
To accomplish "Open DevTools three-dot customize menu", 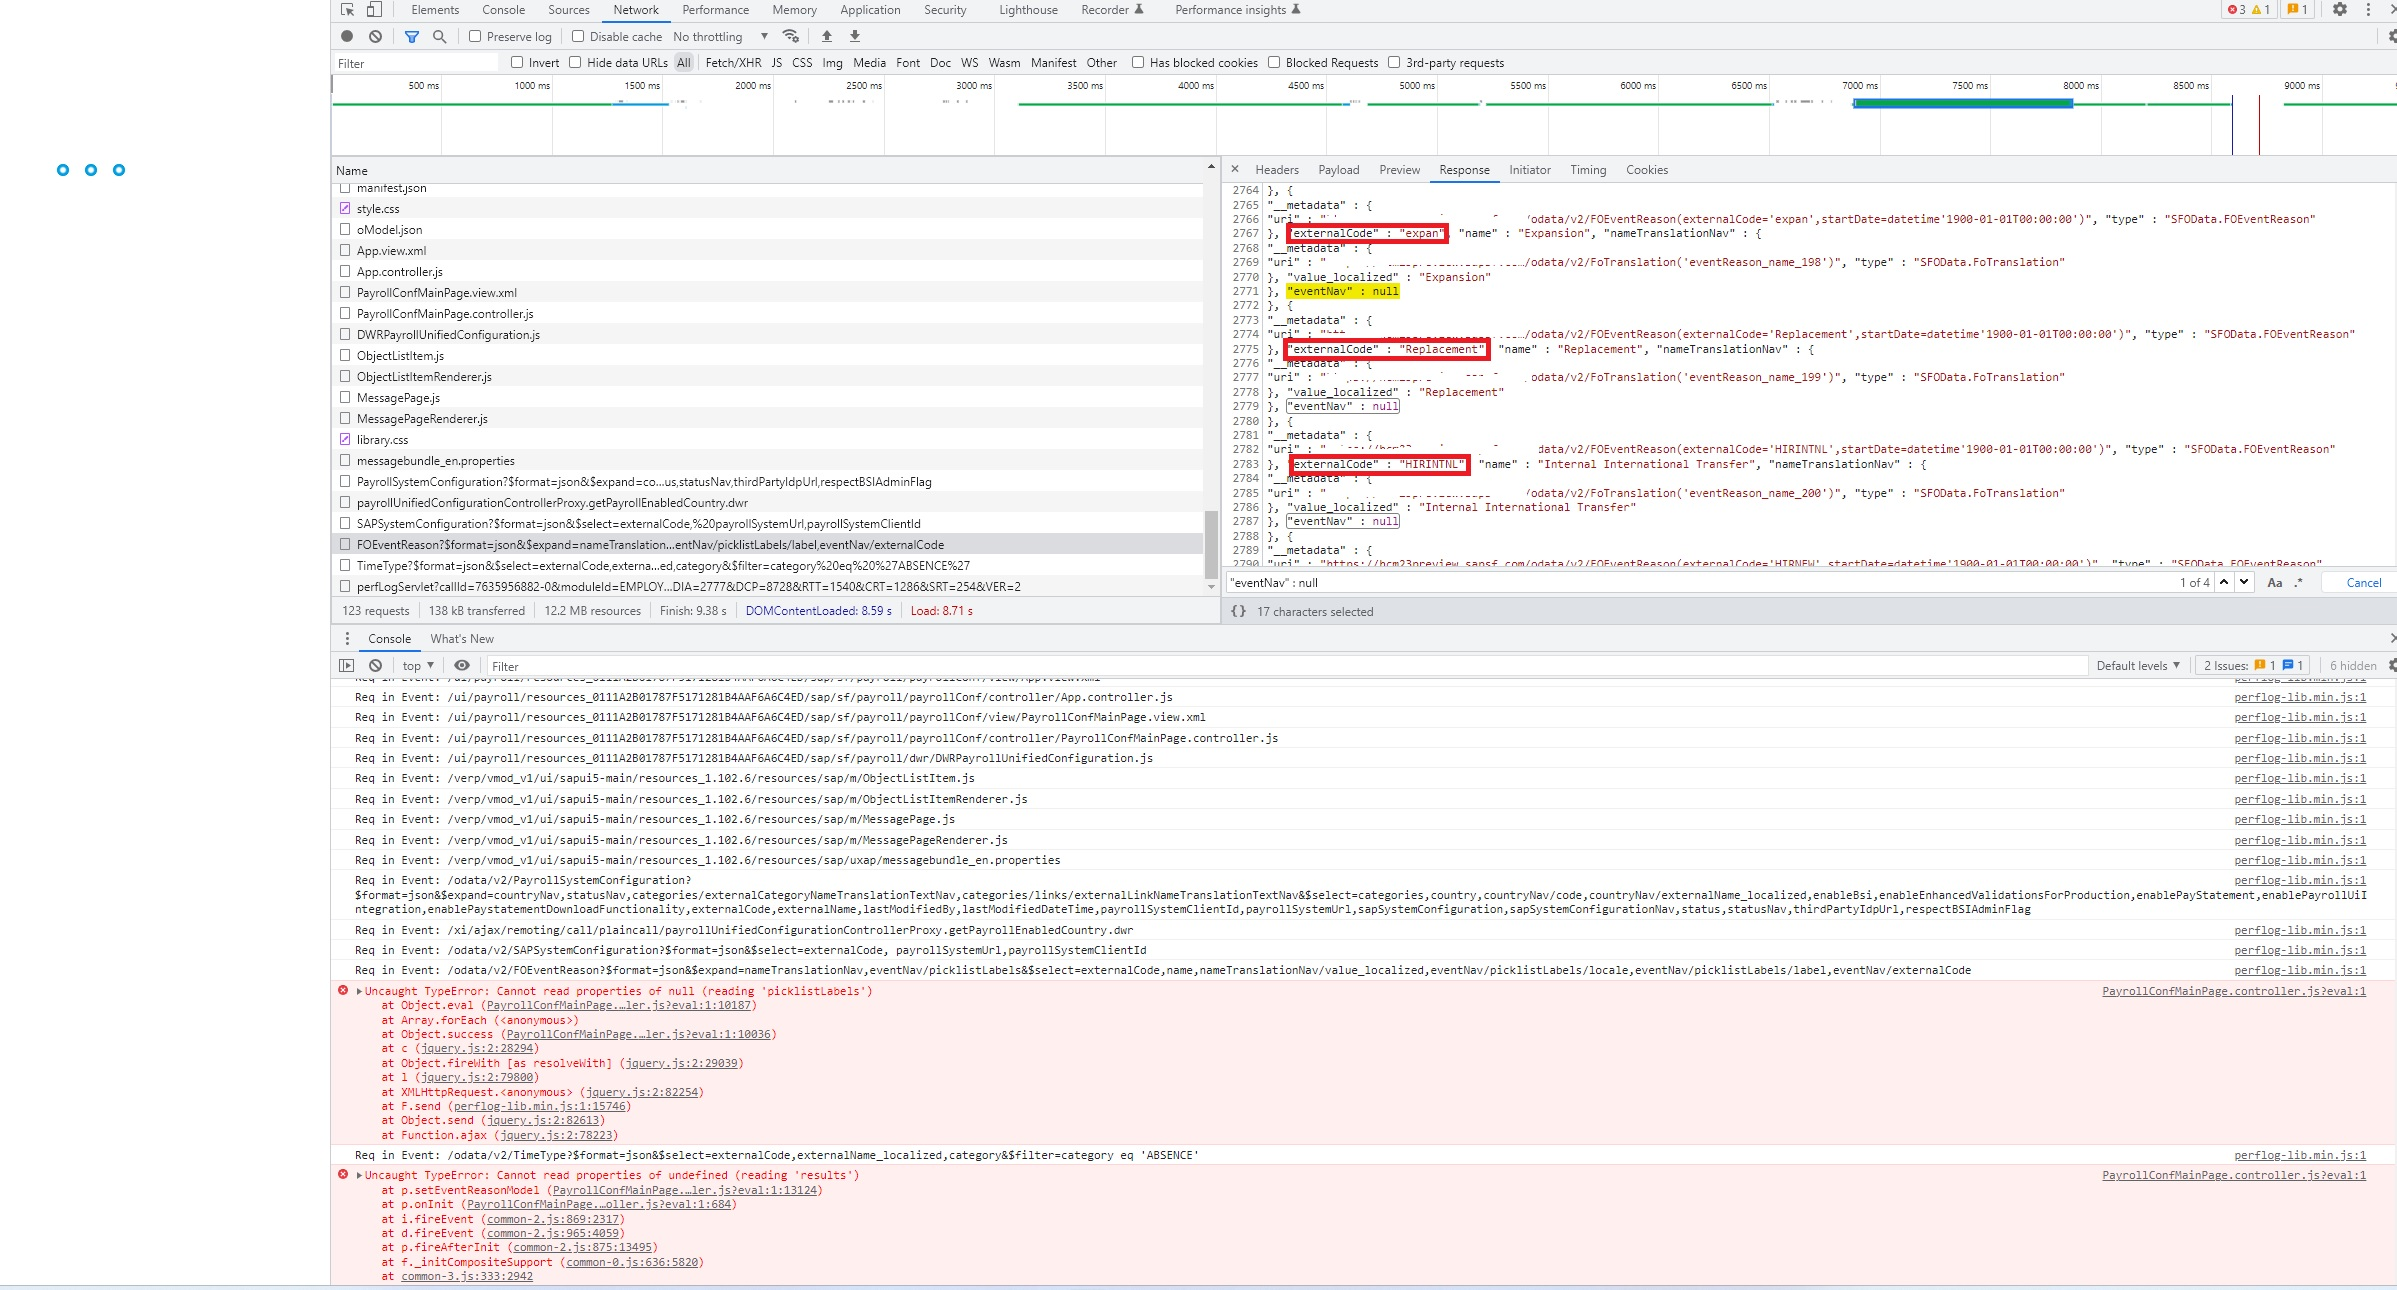I will (x=2368, y=10).
